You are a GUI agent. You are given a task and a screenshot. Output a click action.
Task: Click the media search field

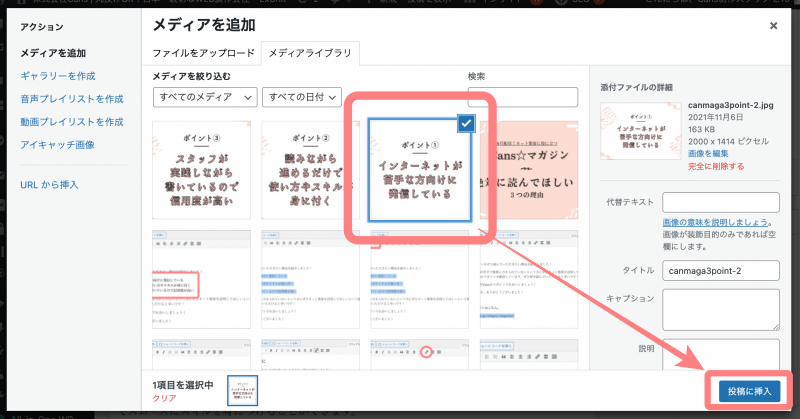(x=522, y=97)
